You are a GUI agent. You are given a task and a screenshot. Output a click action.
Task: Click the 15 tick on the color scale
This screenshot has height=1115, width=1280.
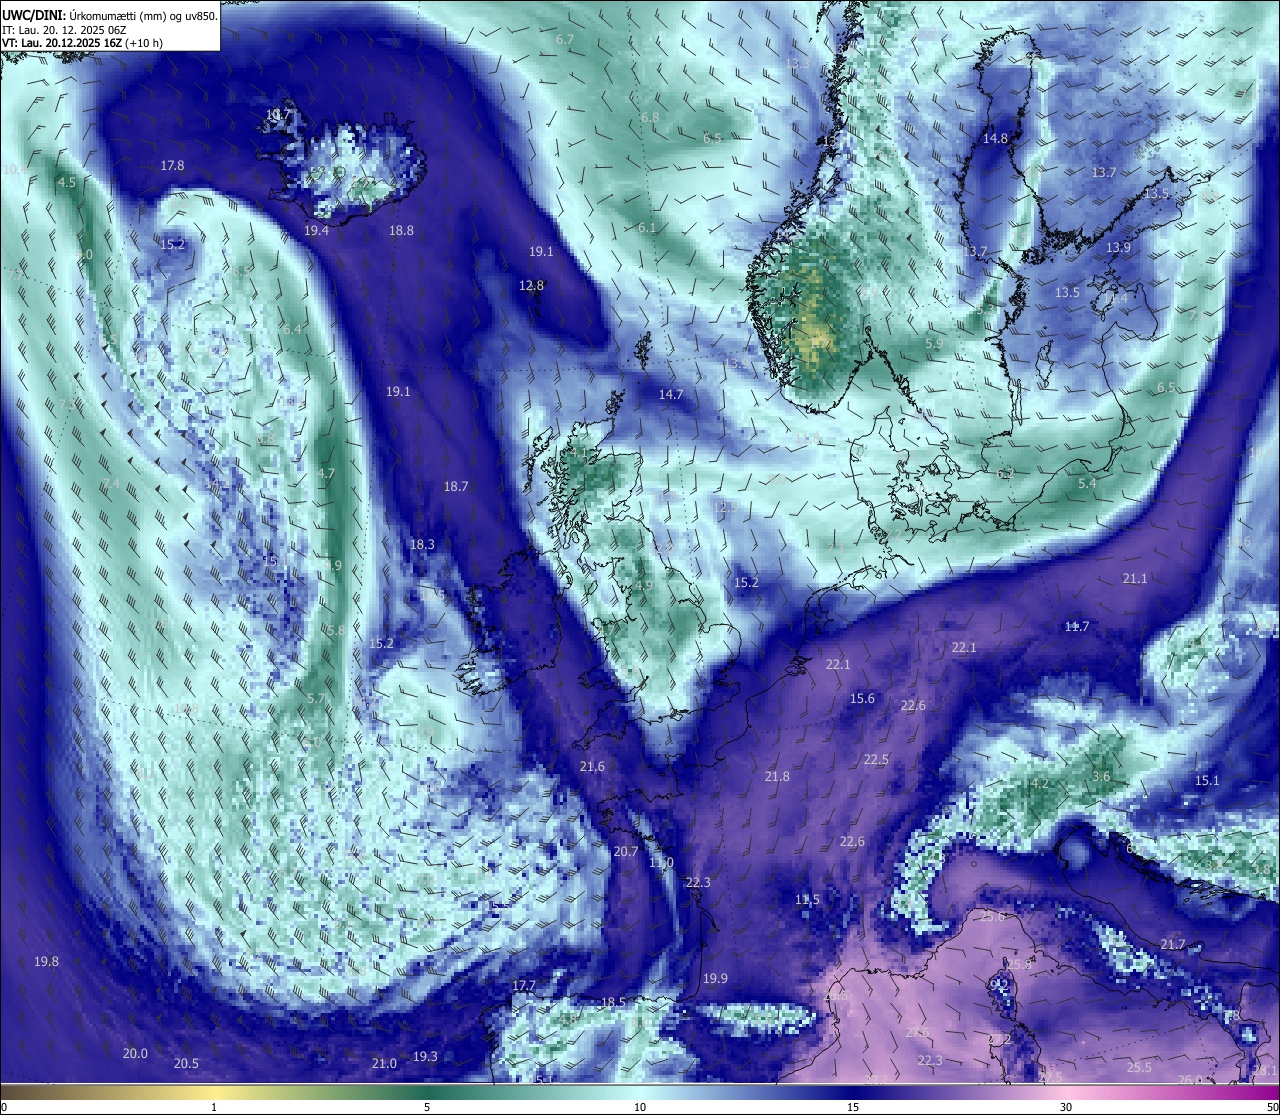coord(853,1106)
